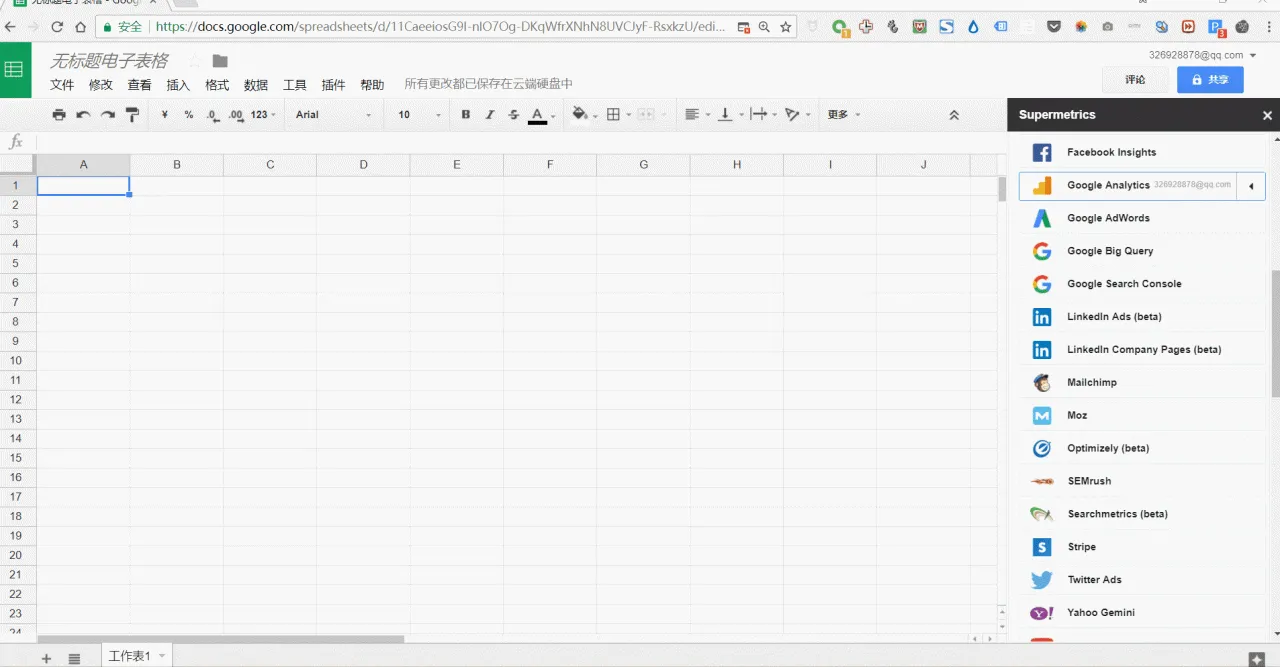Collapse the Google Analytics account arrow

pos(1251,186)
